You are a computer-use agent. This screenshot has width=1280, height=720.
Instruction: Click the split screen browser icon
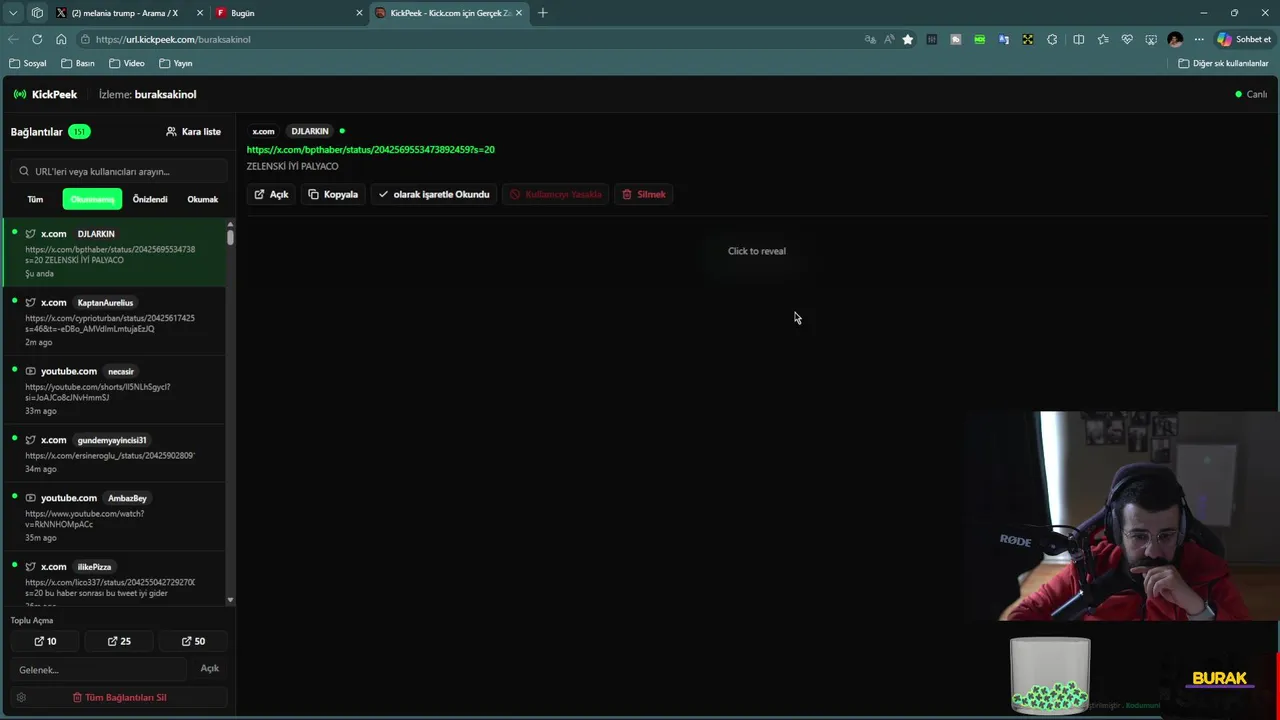tap(1078, 39)
